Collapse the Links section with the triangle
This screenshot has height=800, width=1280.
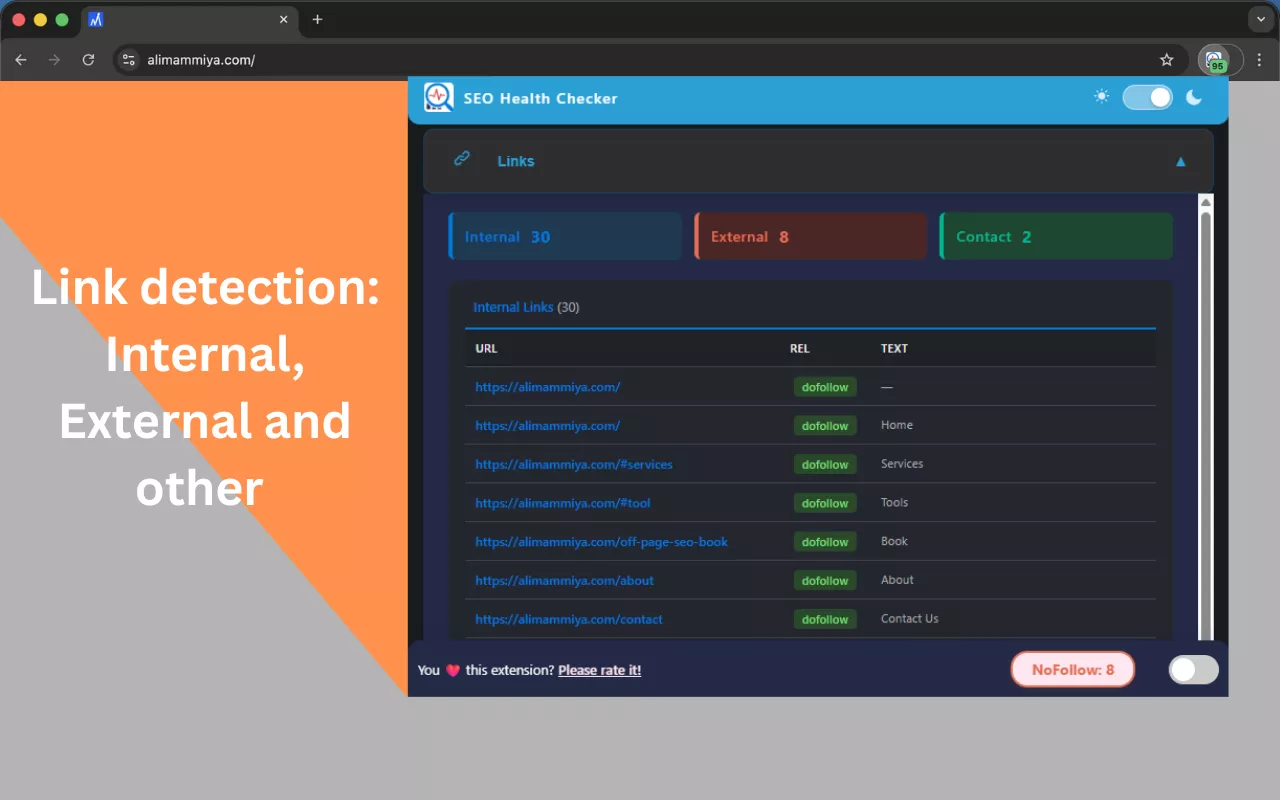pyautogui.click(x=1180, y=161)
